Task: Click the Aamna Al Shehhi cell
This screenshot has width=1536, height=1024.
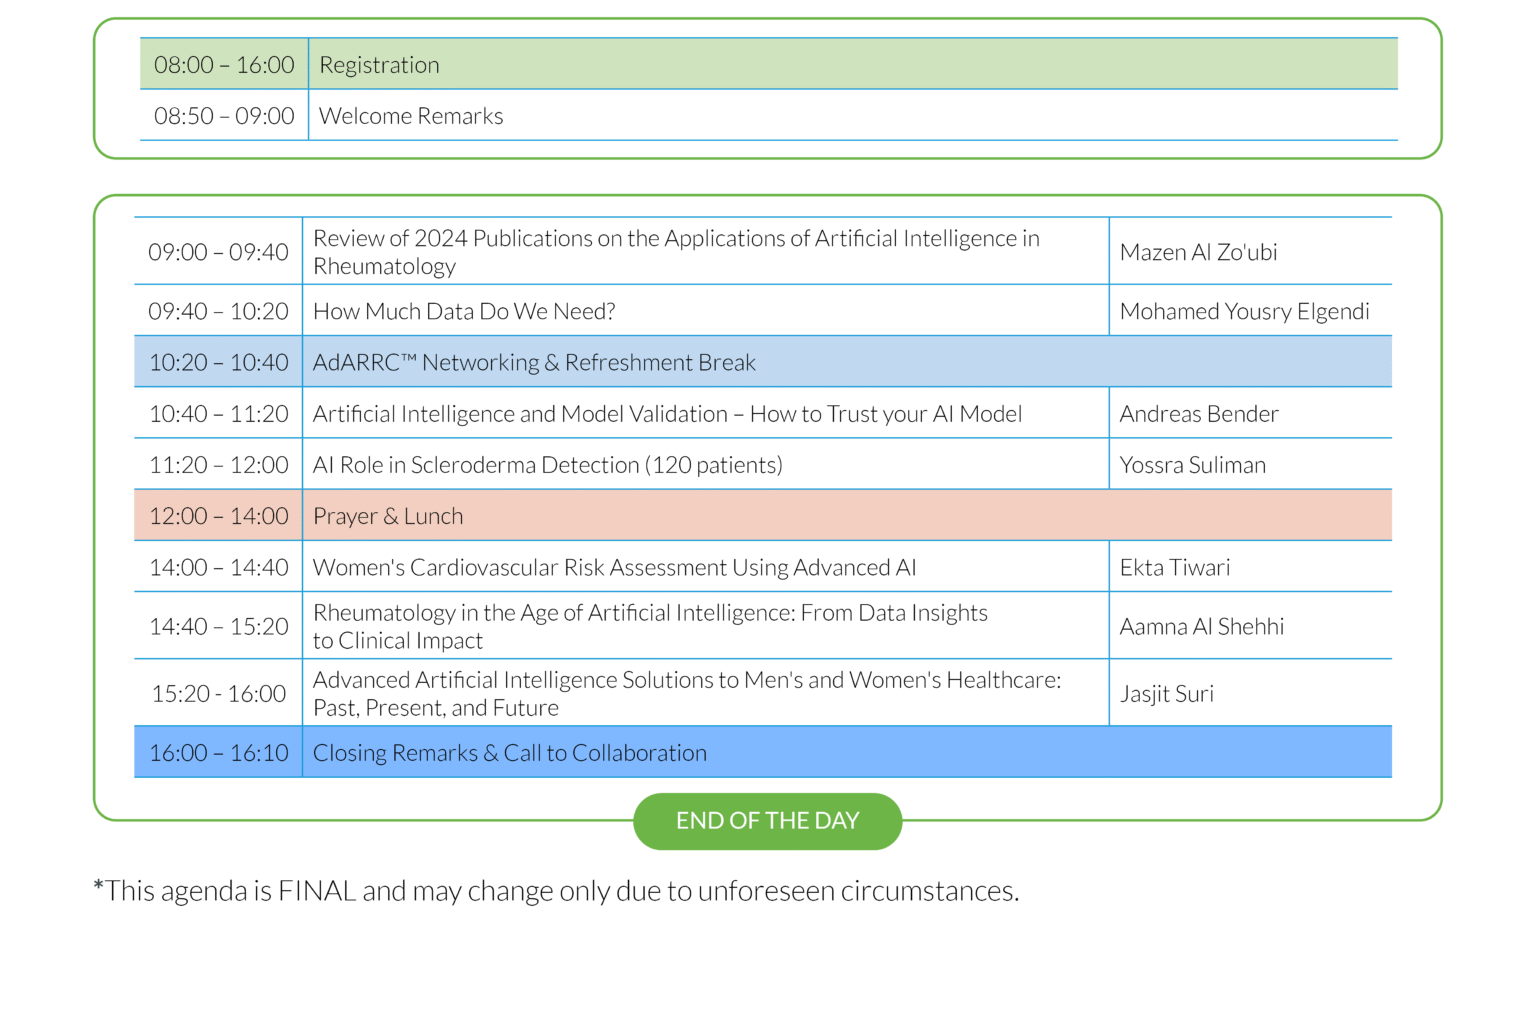Action: click(x=1202, y=626)
